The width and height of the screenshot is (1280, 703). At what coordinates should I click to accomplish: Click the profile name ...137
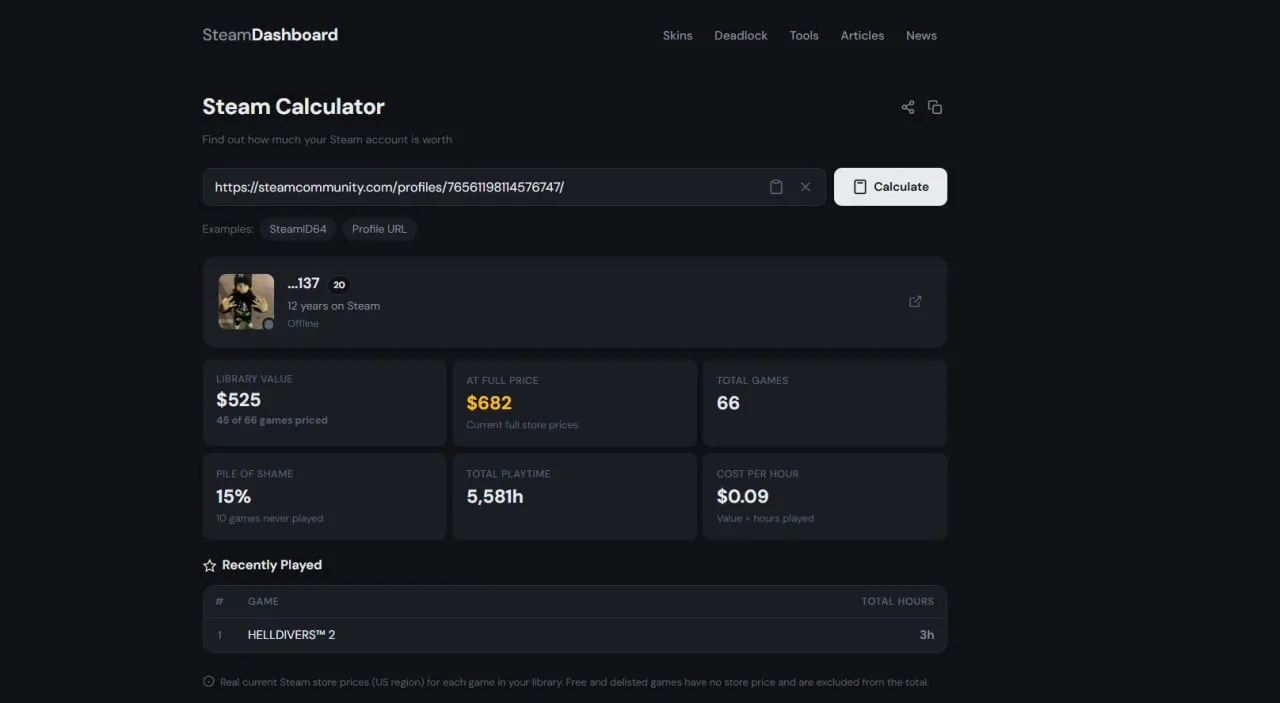click(x=303, y=284)
